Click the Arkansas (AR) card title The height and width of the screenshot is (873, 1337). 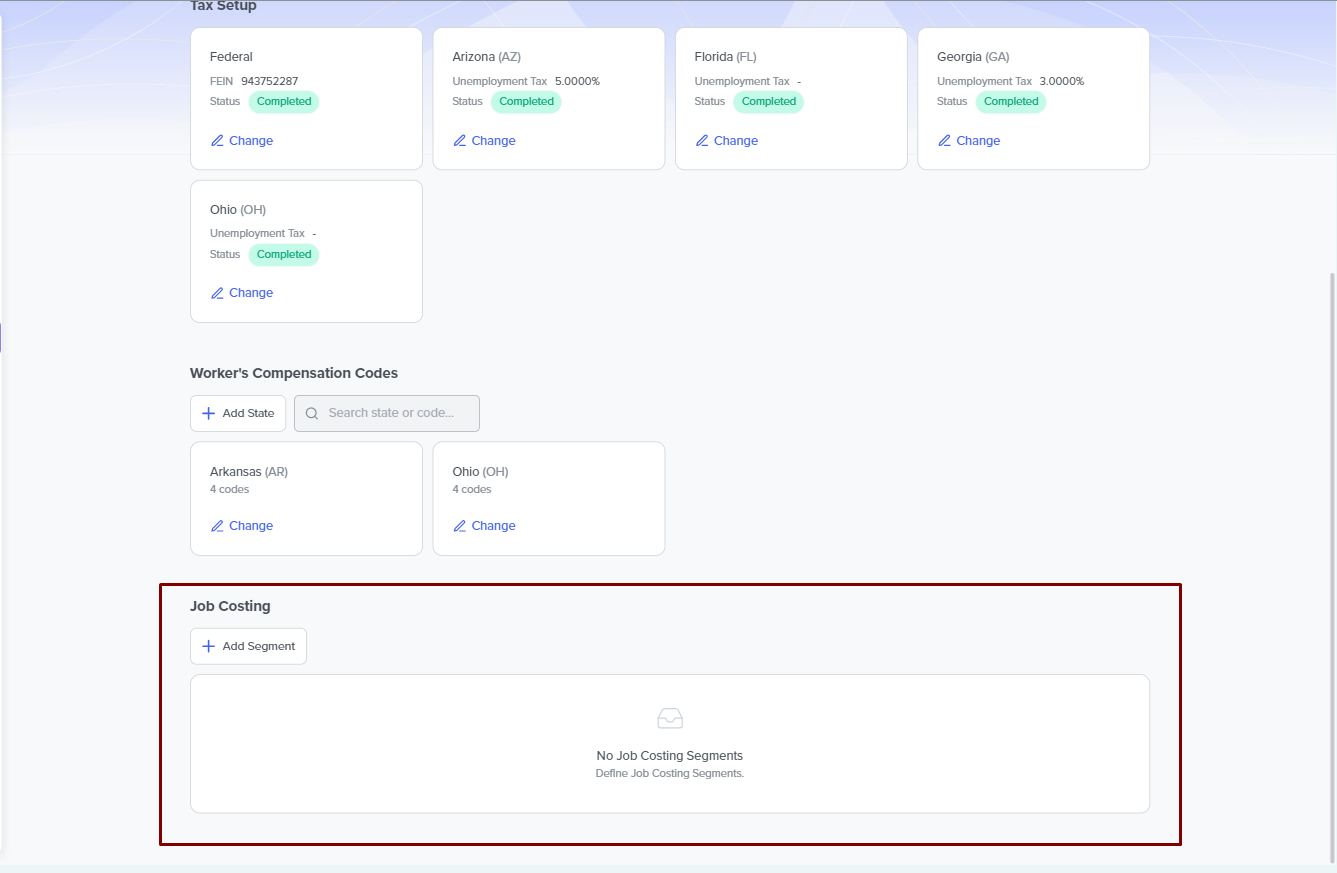(x=249, y=472)
